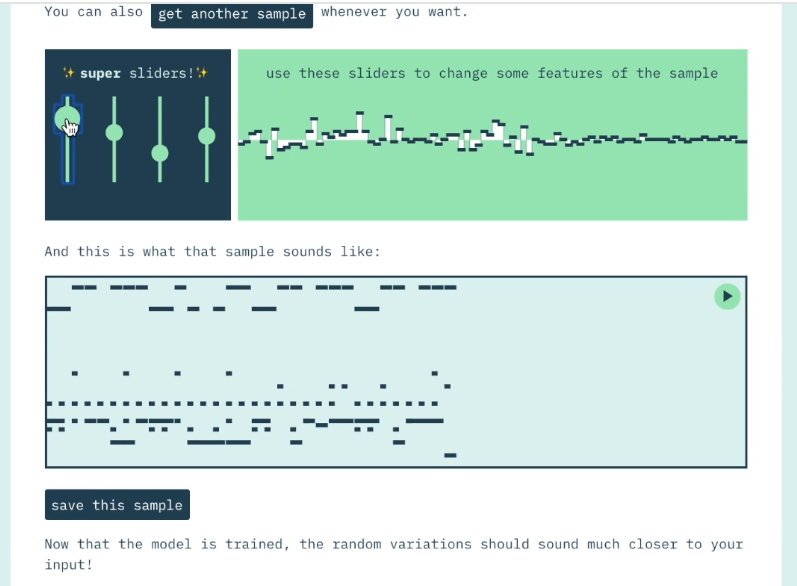Click the highlighted first slider knob
Screen dimensions: 797x586
point(65,121)
